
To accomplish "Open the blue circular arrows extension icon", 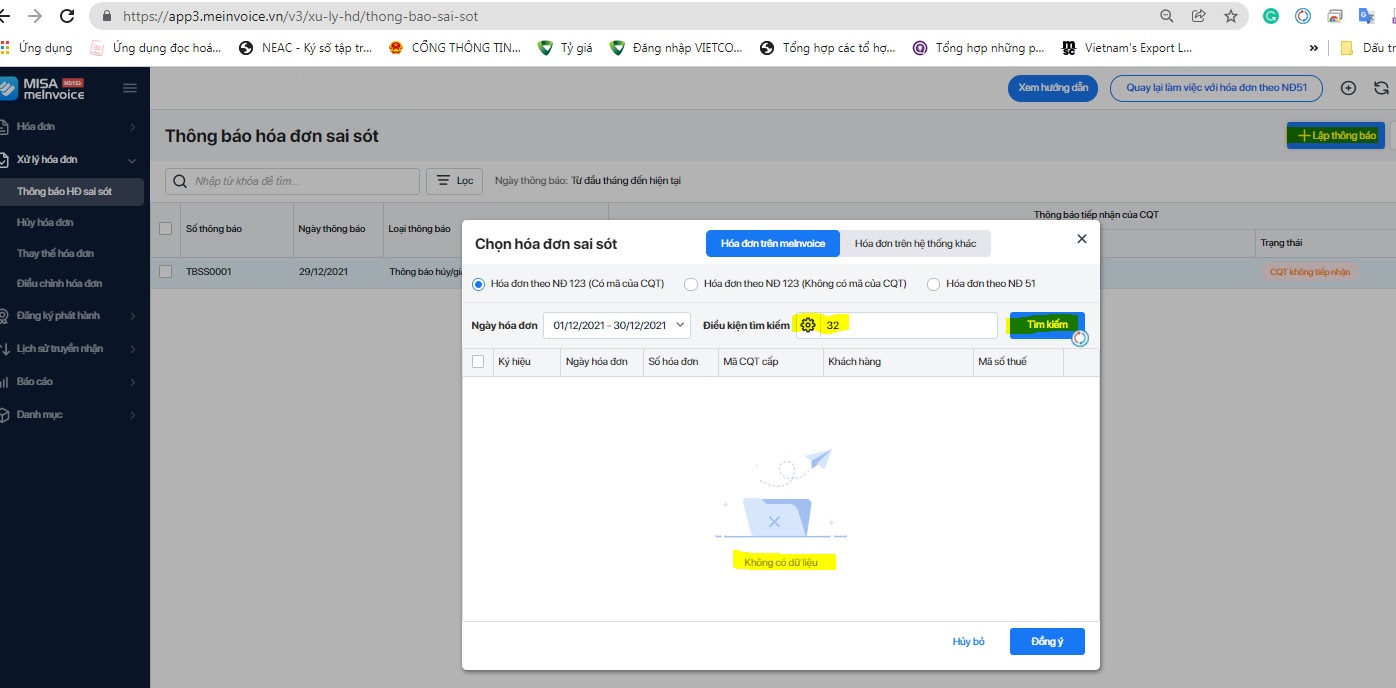I will [x=1303, y=16].
